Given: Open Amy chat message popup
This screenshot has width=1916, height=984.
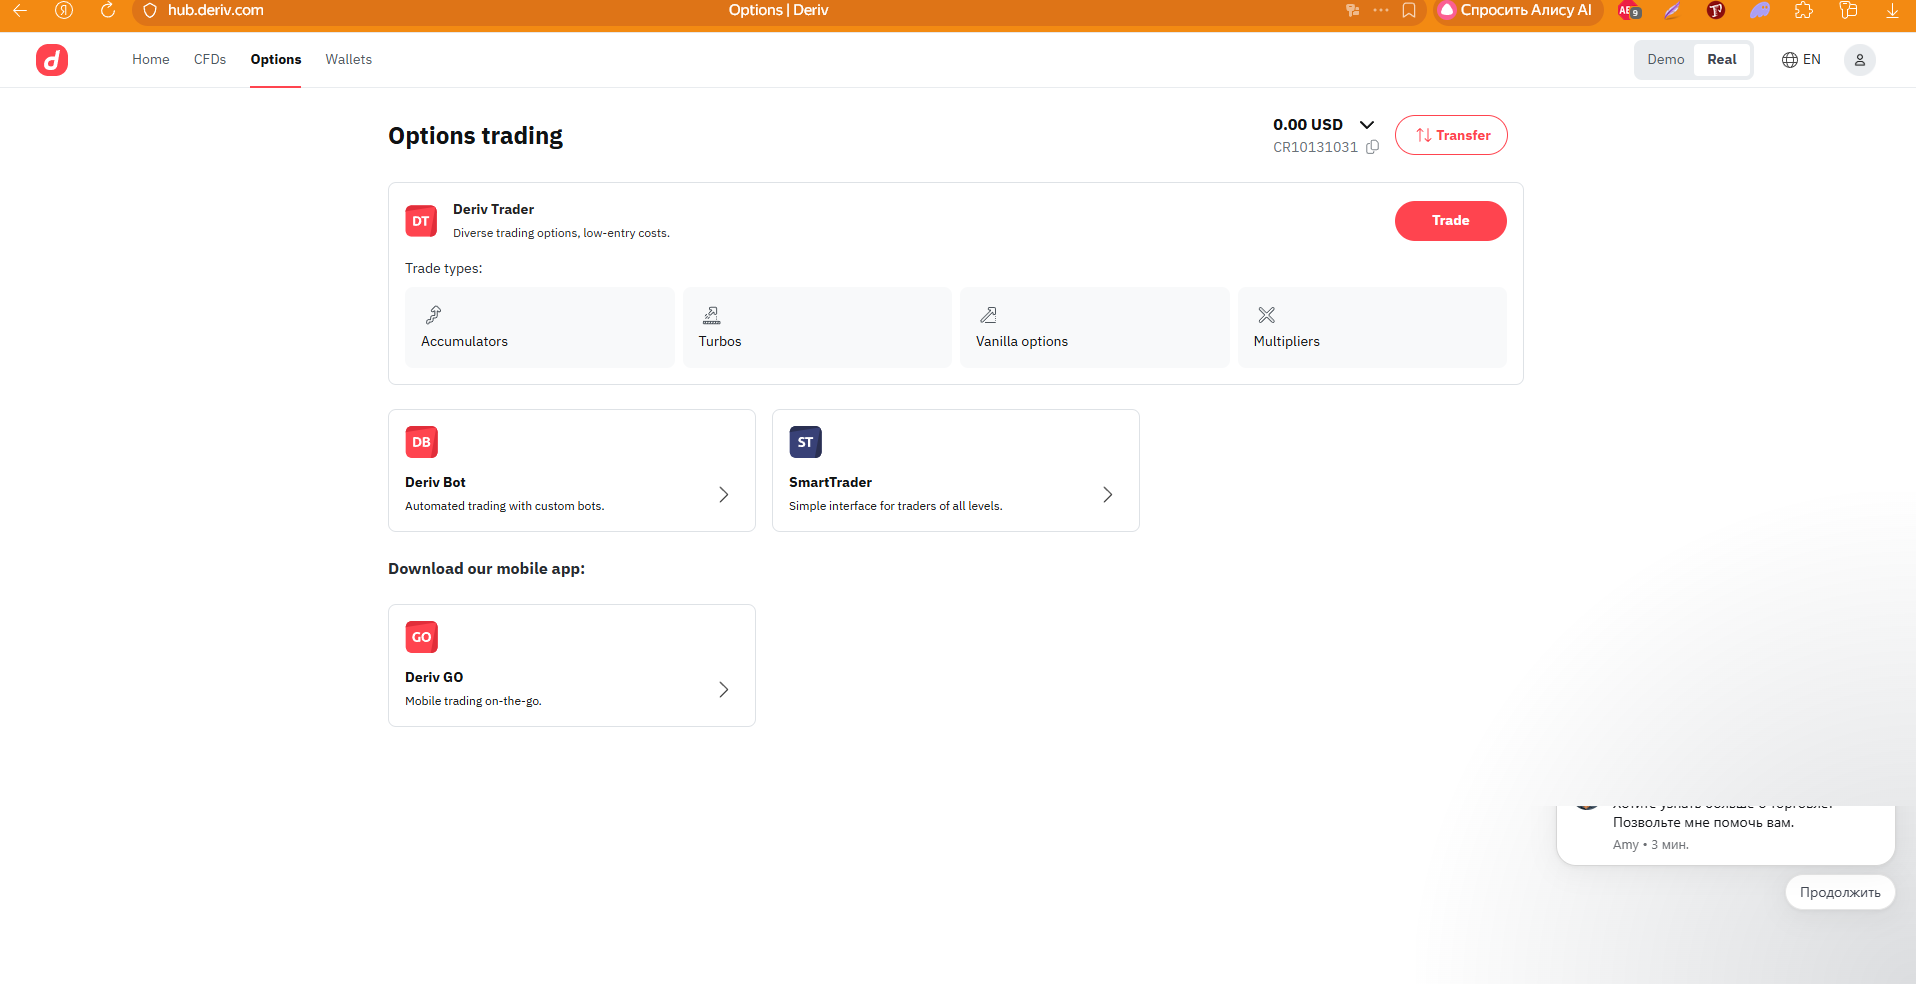Looking at the screenshot, I should tap(1725, 834).
